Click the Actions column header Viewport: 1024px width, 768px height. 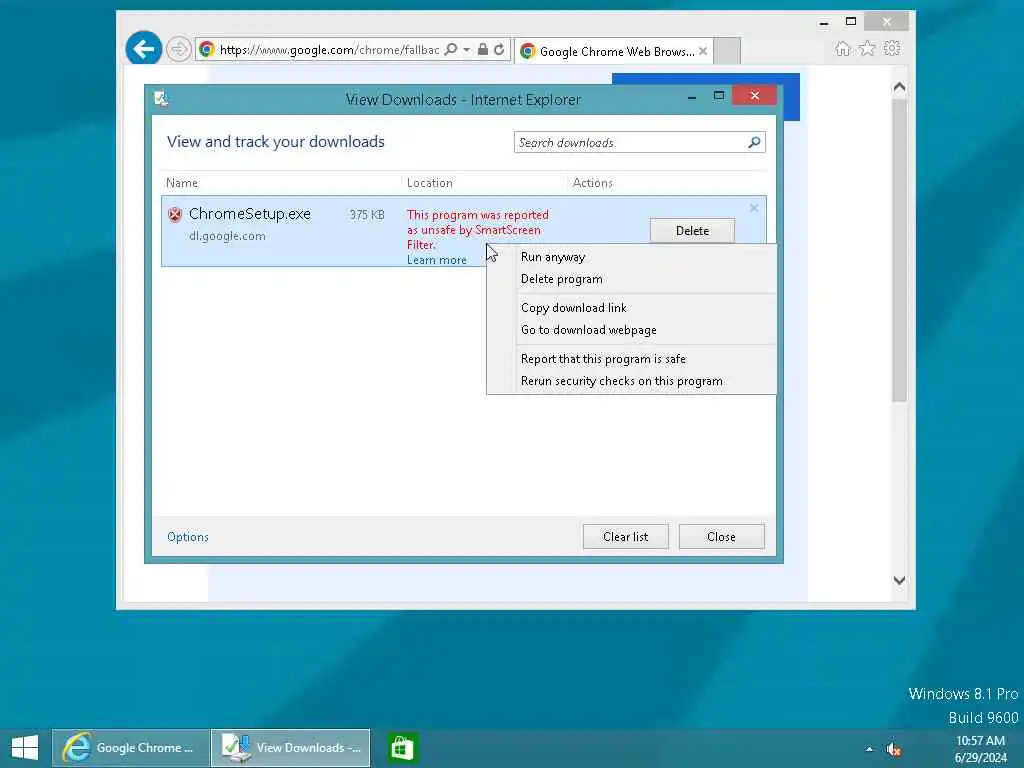(x=592, y=183)
